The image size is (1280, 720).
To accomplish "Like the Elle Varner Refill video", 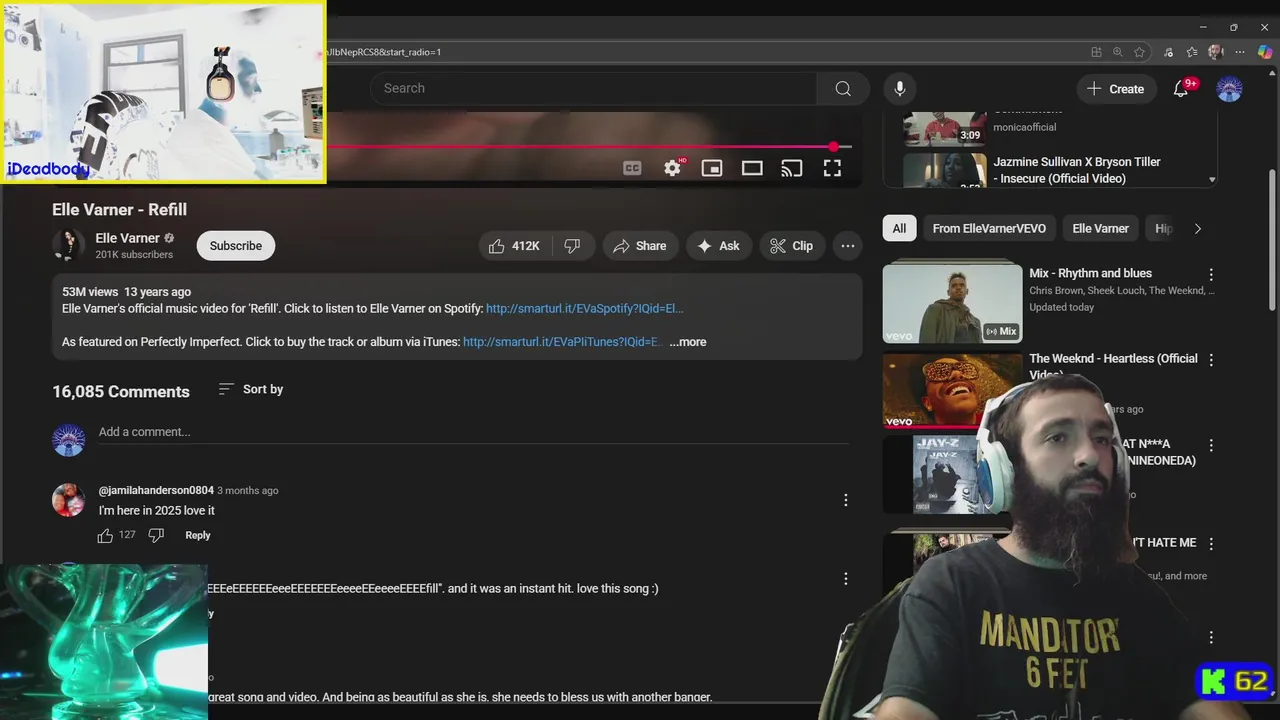I will [514, 246].
